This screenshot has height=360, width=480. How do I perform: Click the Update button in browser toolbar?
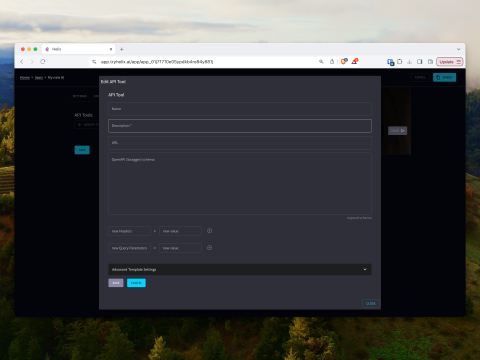pos(449,62)
